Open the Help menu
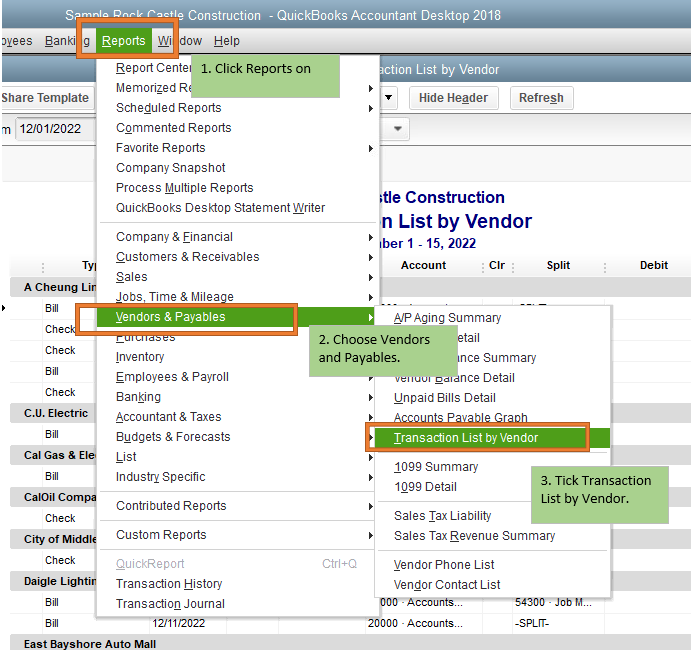The width and height of the screenshot is (694, 650). pos(227,41)
